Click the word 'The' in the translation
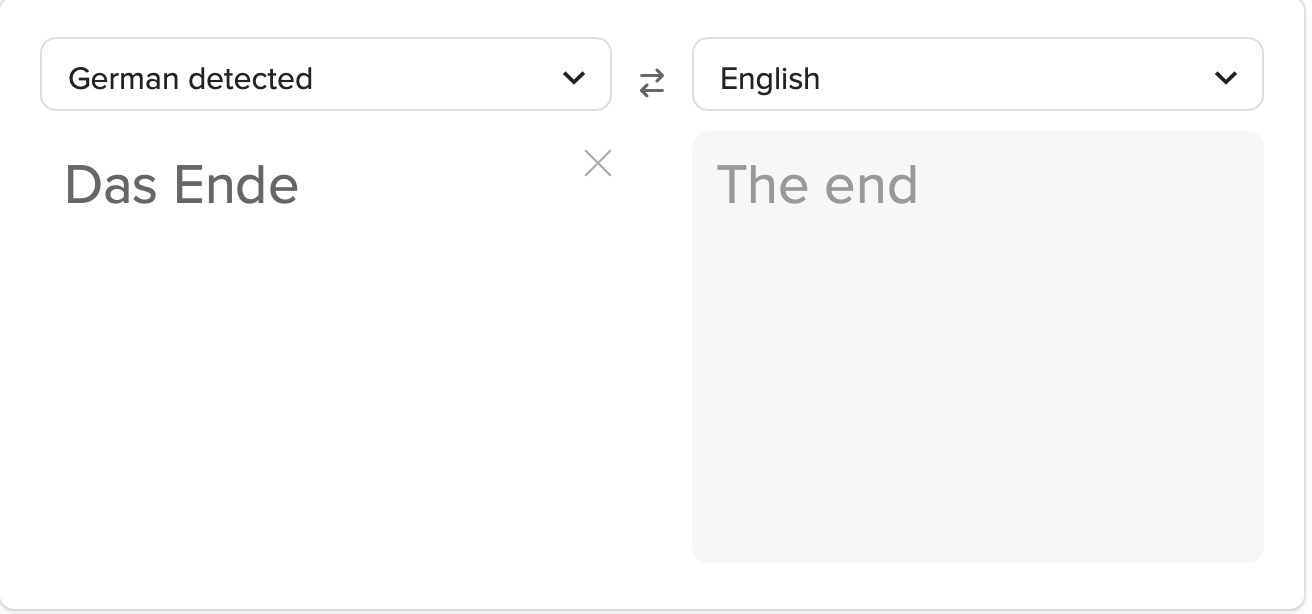This screenshot has width=1312, height=614. pyautogui.click(x=761, y=185)
